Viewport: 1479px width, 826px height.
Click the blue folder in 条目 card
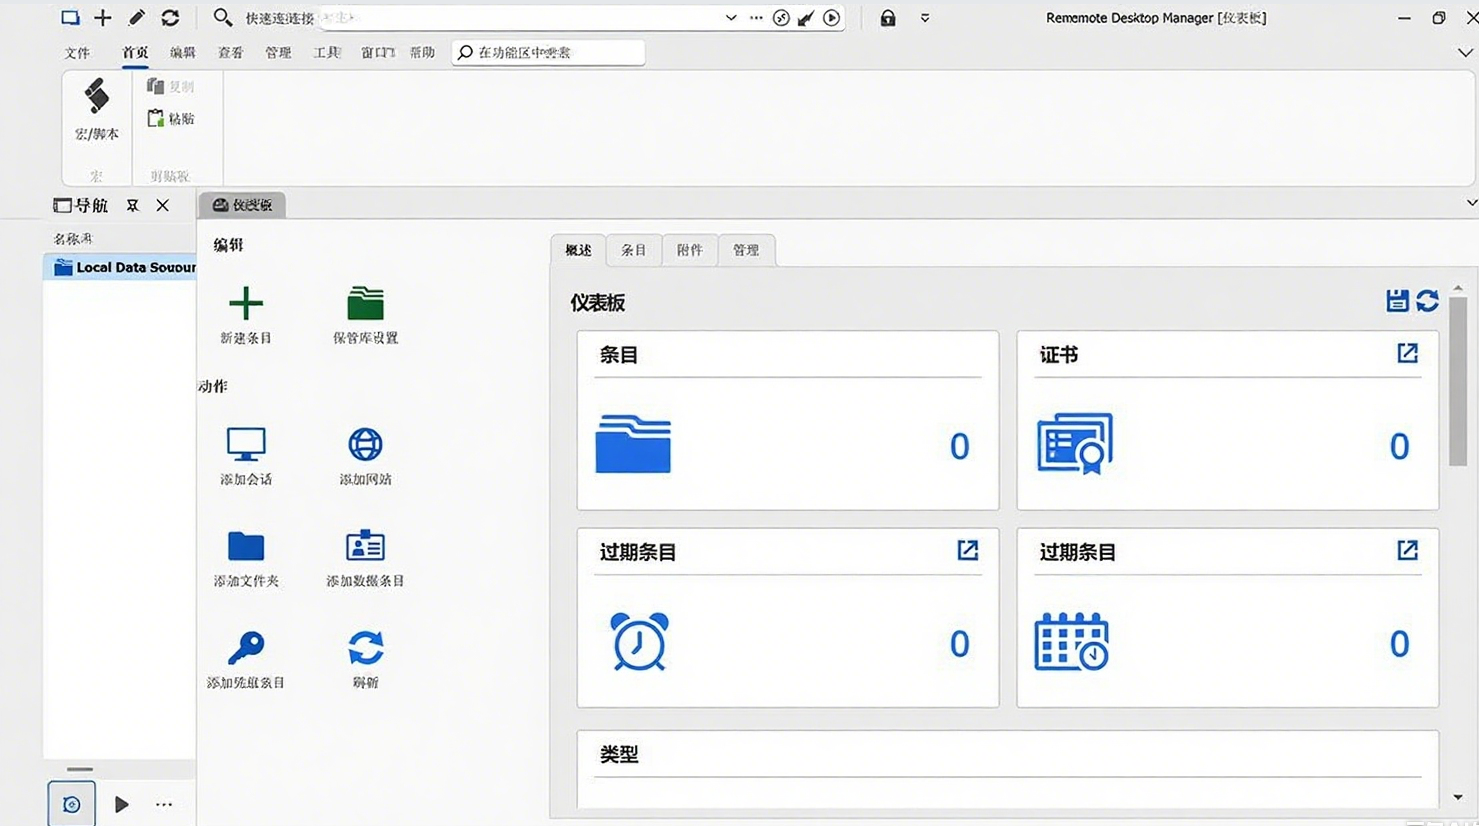click(x=633, y=444)
